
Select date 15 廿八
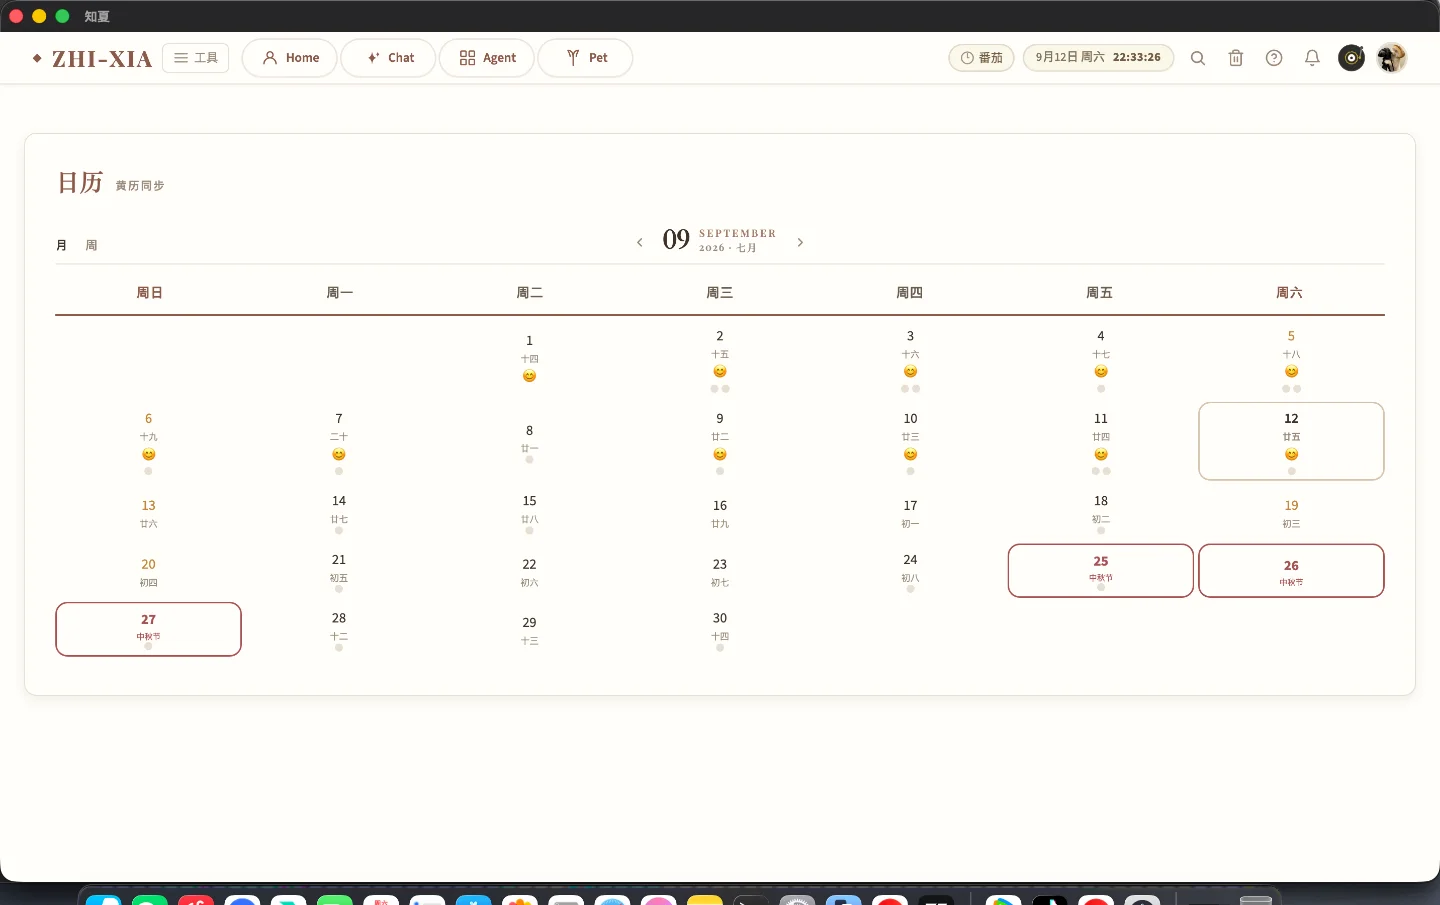(x=530, y=512)
